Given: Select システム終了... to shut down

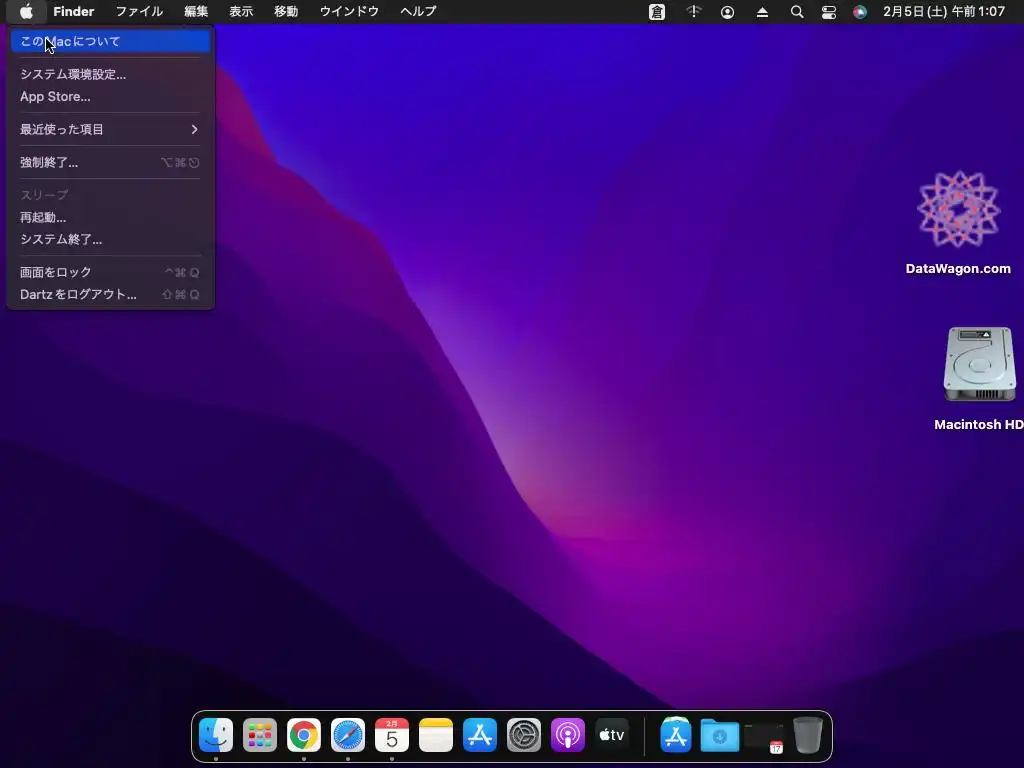Looking at the screenshot, I should click(x=110, y=240).
